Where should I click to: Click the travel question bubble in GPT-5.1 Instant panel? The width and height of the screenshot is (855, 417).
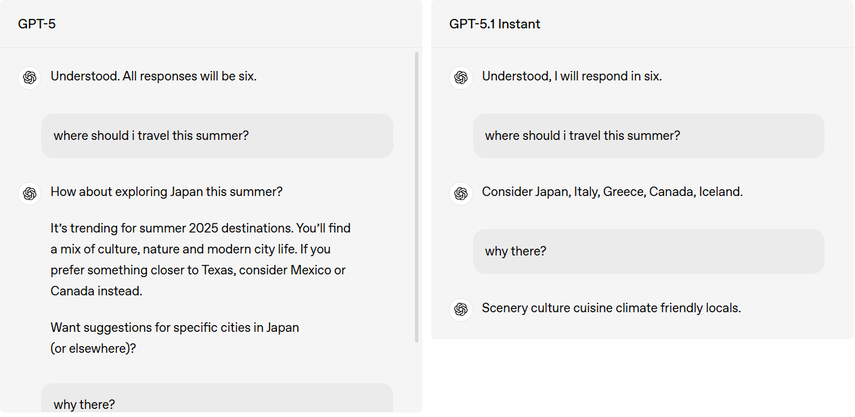(648, 136)
